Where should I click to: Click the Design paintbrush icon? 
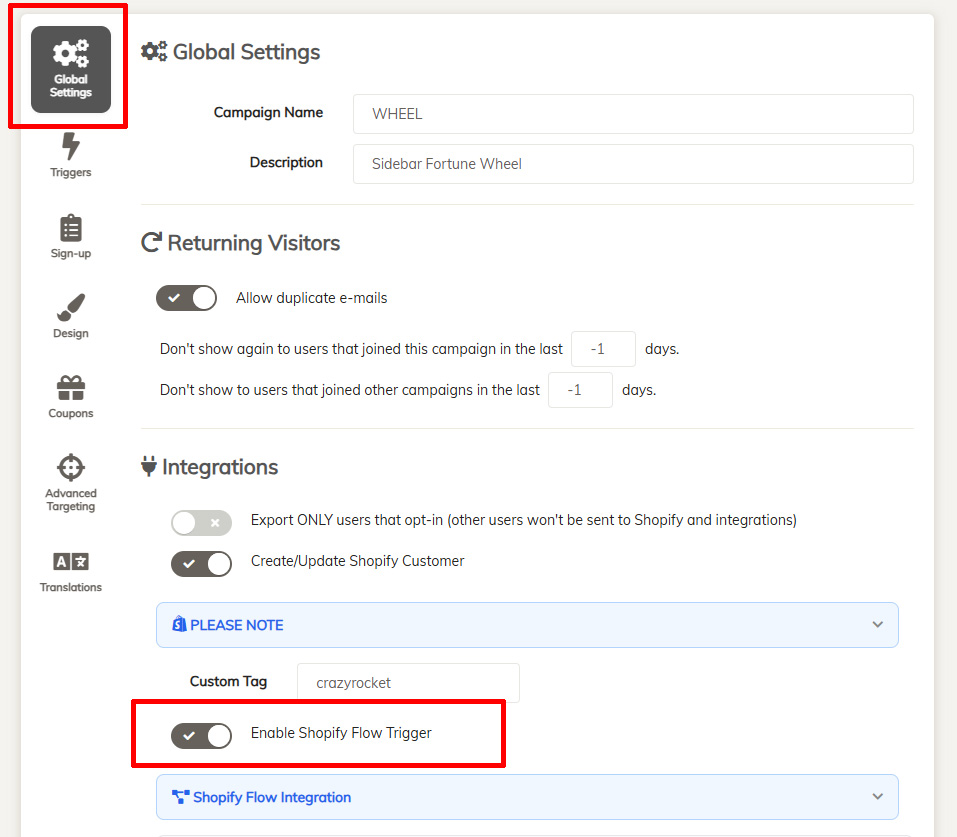click(71, 308)
